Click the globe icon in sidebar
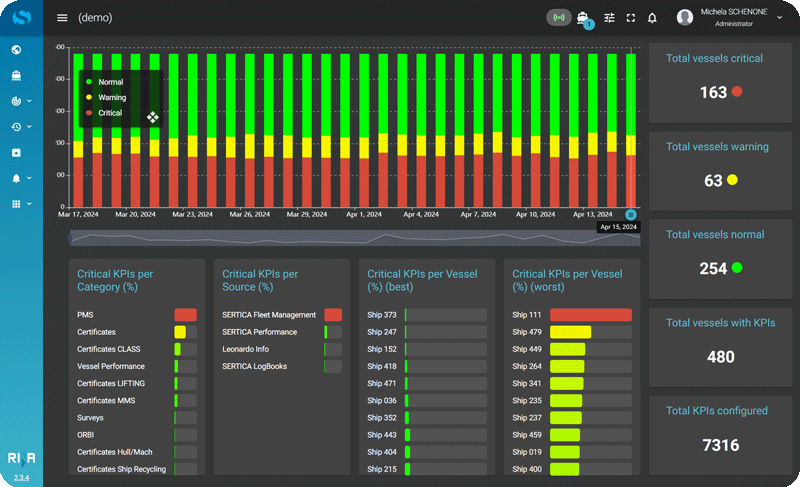The height and width of the screenshot is (487, 800). pyautogui.click(x=17, y=49)
